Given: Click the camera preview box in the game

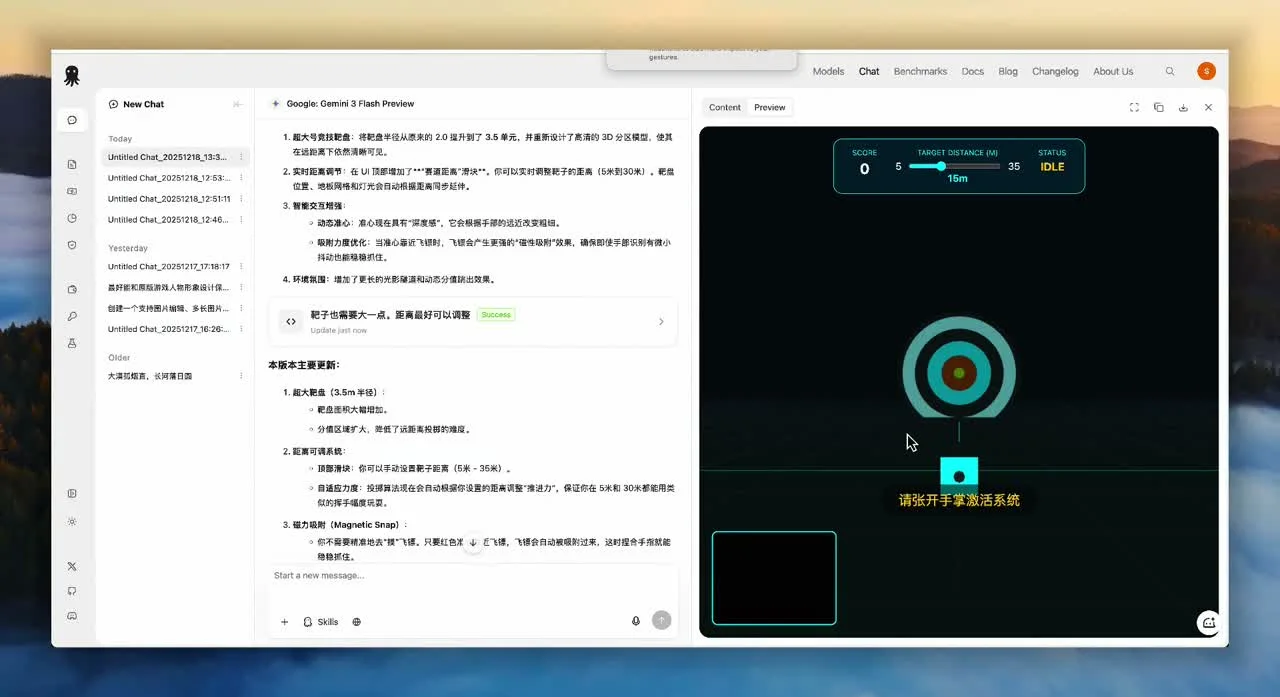Looking at the screenshot, I should (774, 578).
